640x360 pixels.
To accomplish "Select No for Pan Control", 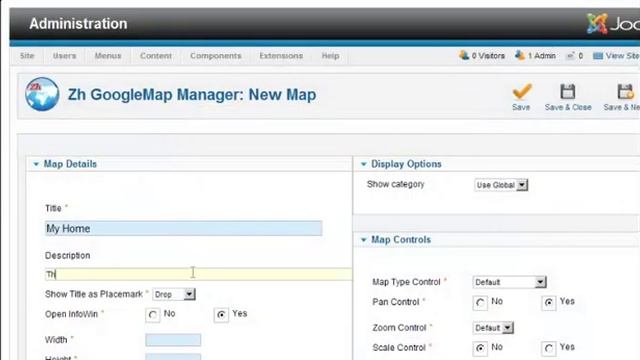I will tap(480, 303).
